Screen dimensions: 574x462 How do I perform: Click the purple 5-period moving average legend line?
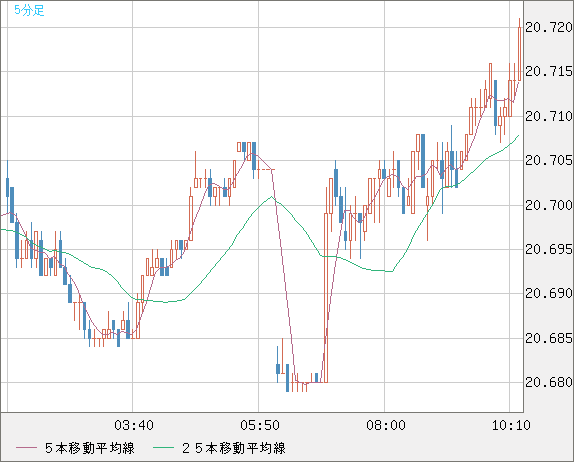point(26,448)
